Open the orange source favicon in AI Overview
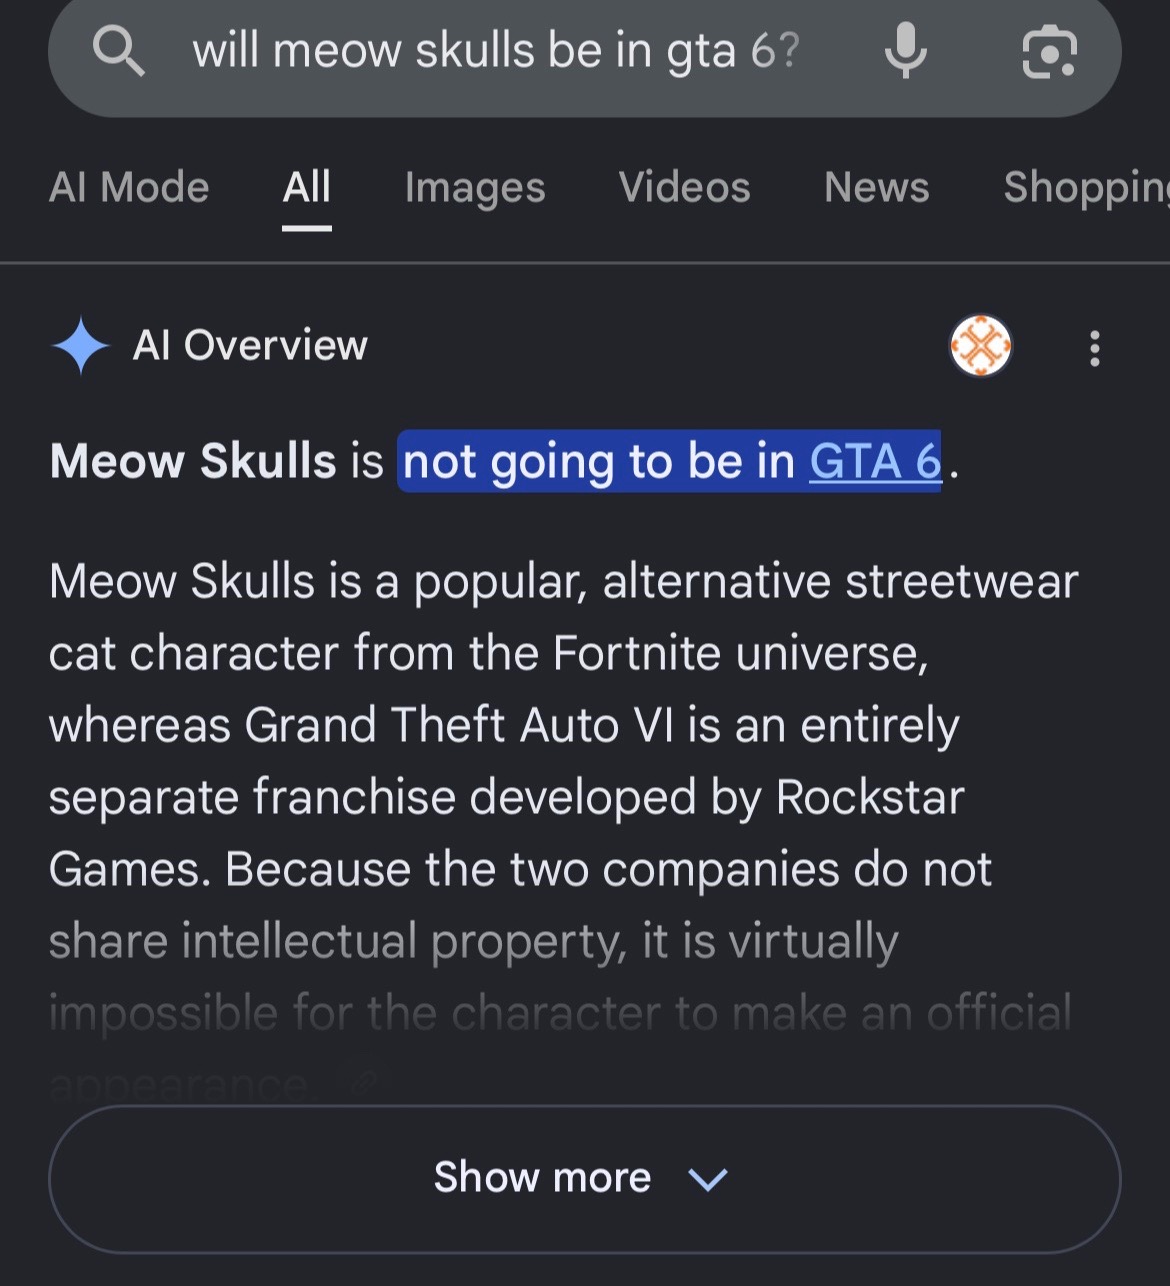The width and height of the screenshot is (1170, 1286). click(x=980, y=346)
